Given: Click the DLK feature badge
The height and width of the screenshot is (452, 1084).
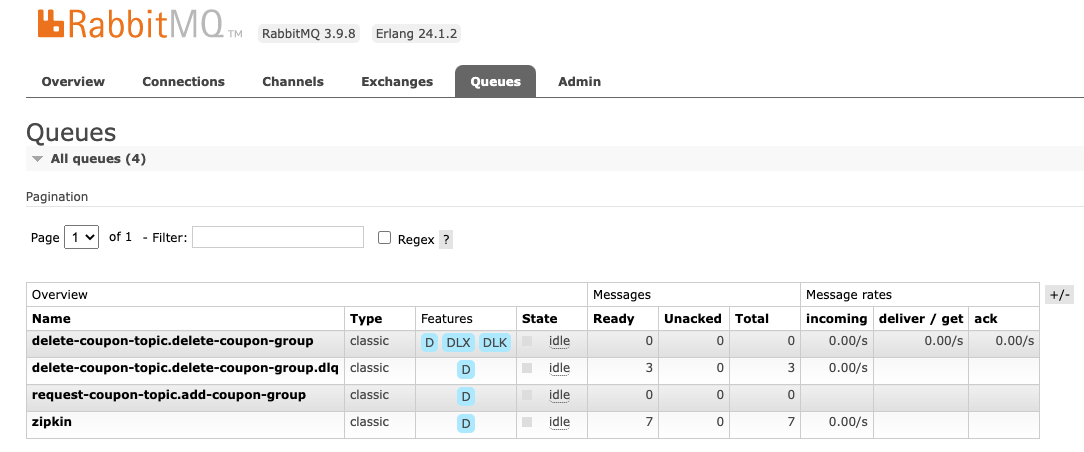Looking at the screenshot, I should coord(495,342).
